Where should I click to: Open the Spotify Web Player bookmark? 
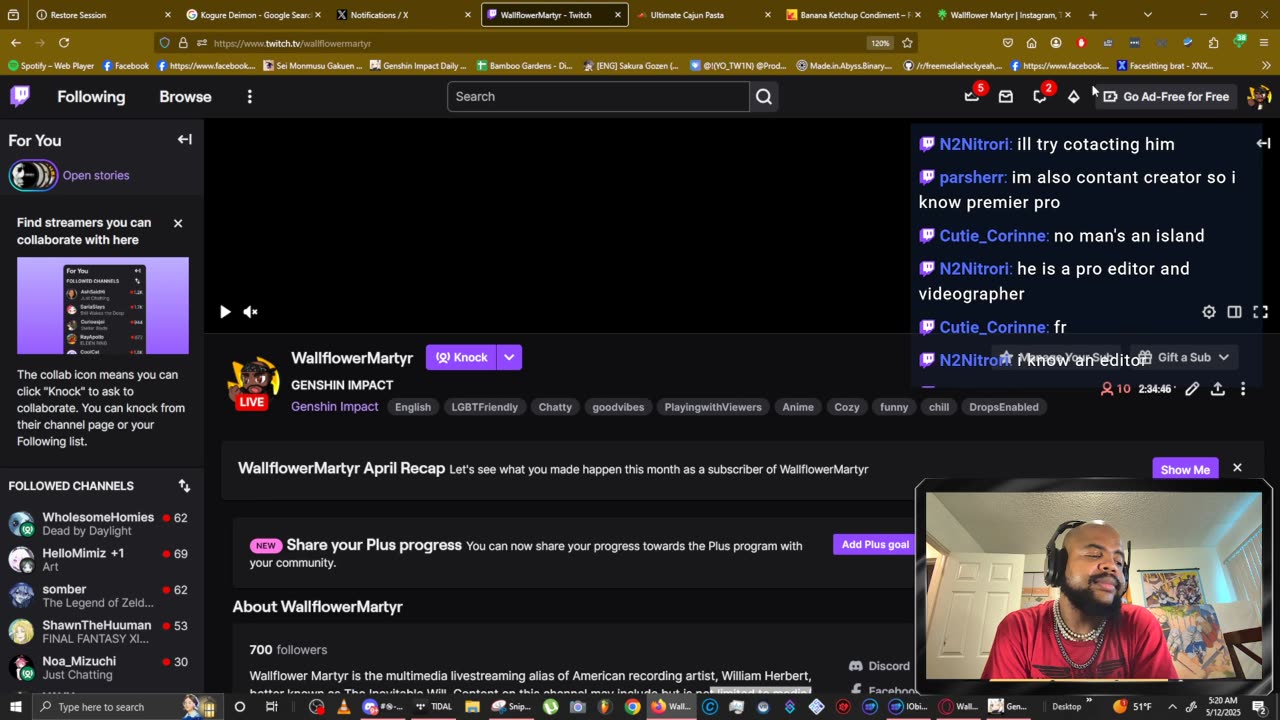point(50,66)
